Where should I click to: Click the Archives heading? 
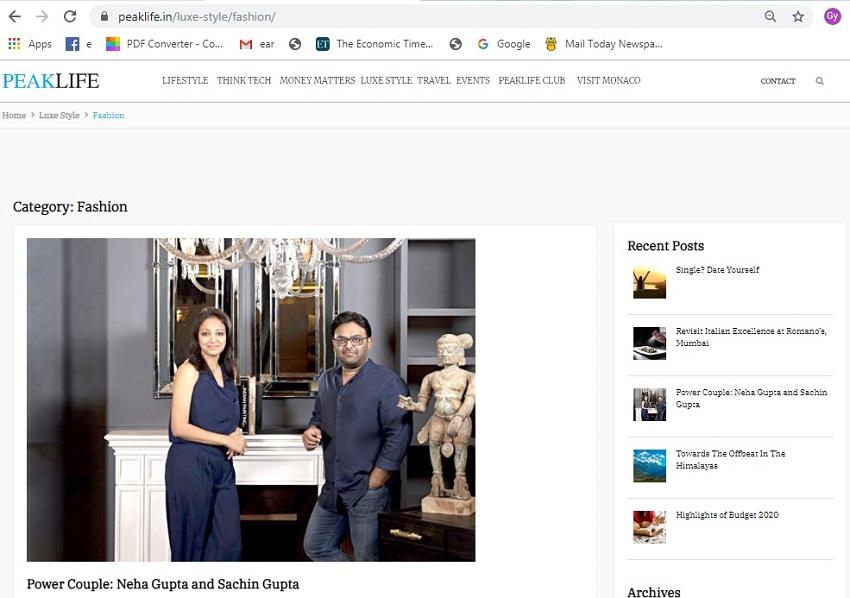click(x=654, y=591)
